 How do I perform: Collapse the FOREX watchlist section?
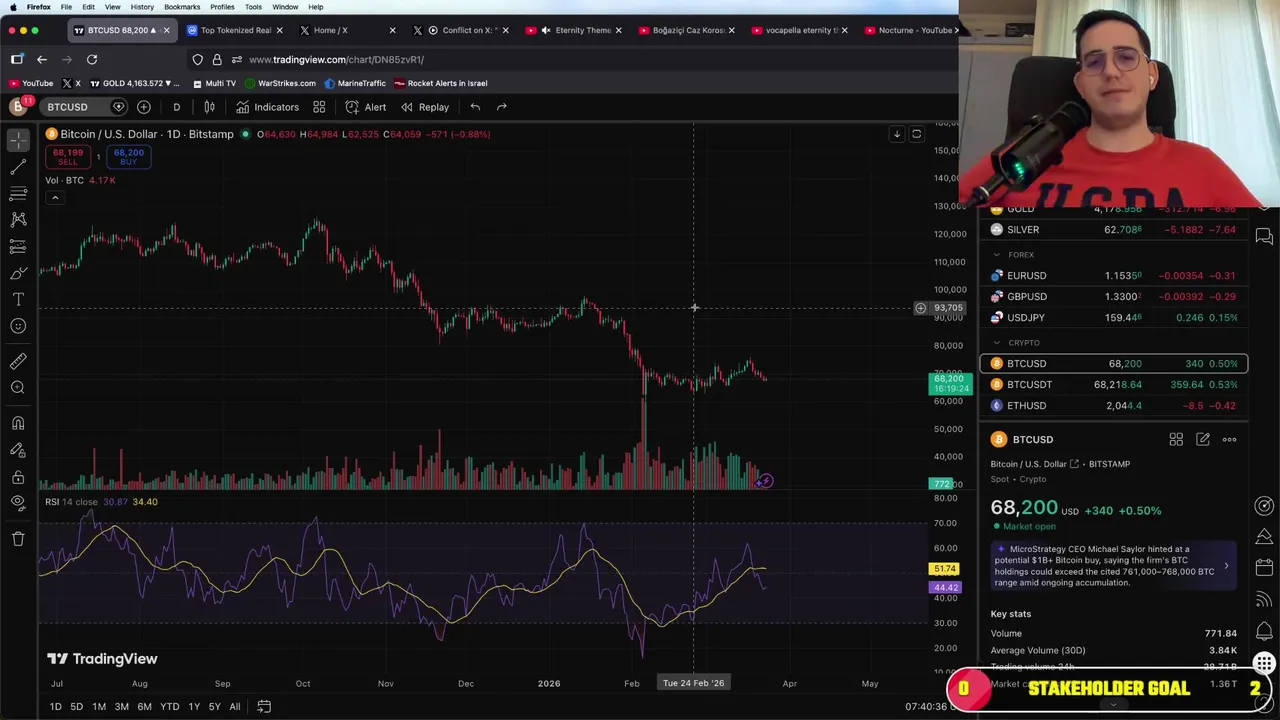[996, 255]
